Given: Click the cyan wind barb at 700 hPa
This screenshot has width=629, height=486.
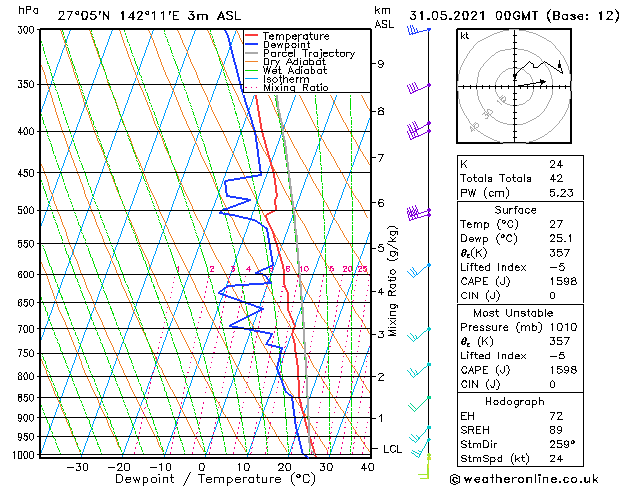Looking at the screenshot, I should [x=419, y=334].
